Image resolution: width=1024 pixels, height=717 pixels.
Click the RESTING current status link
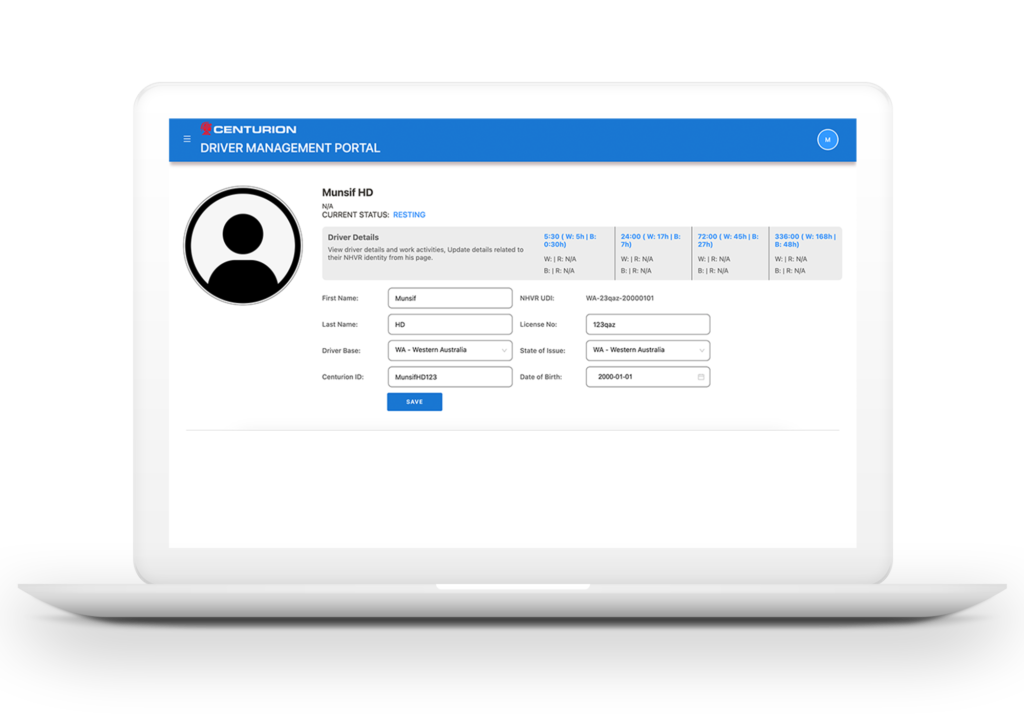pyautogui.click(x=409, y=215)
